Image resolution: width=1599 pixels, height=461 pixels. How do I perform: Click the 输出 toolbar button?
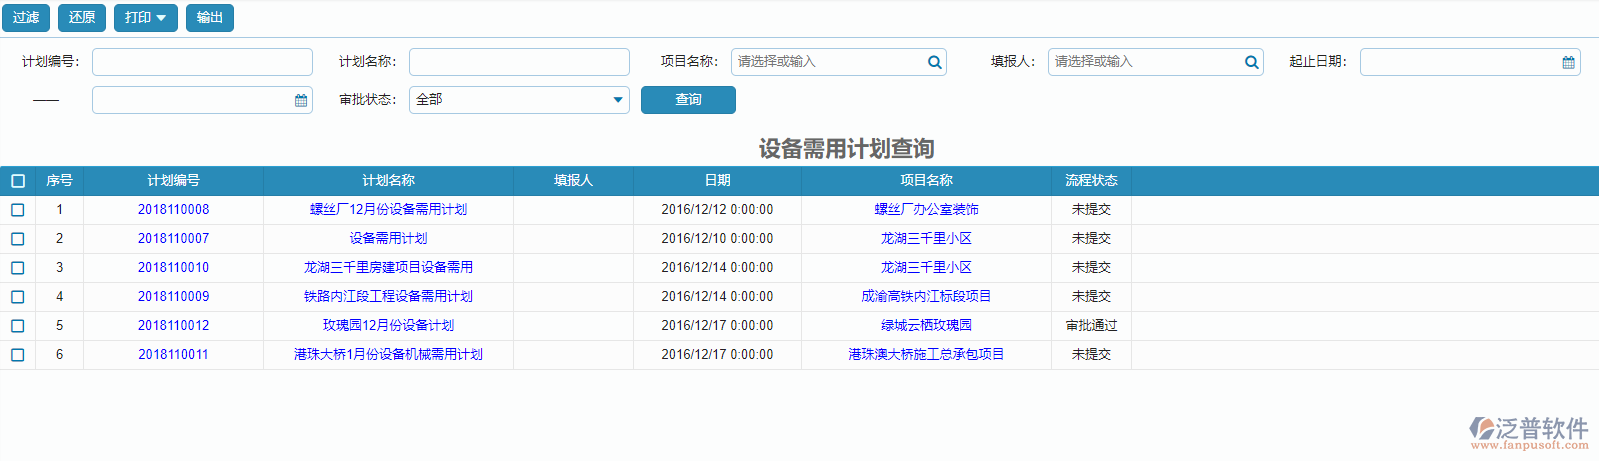pos(210,18)
